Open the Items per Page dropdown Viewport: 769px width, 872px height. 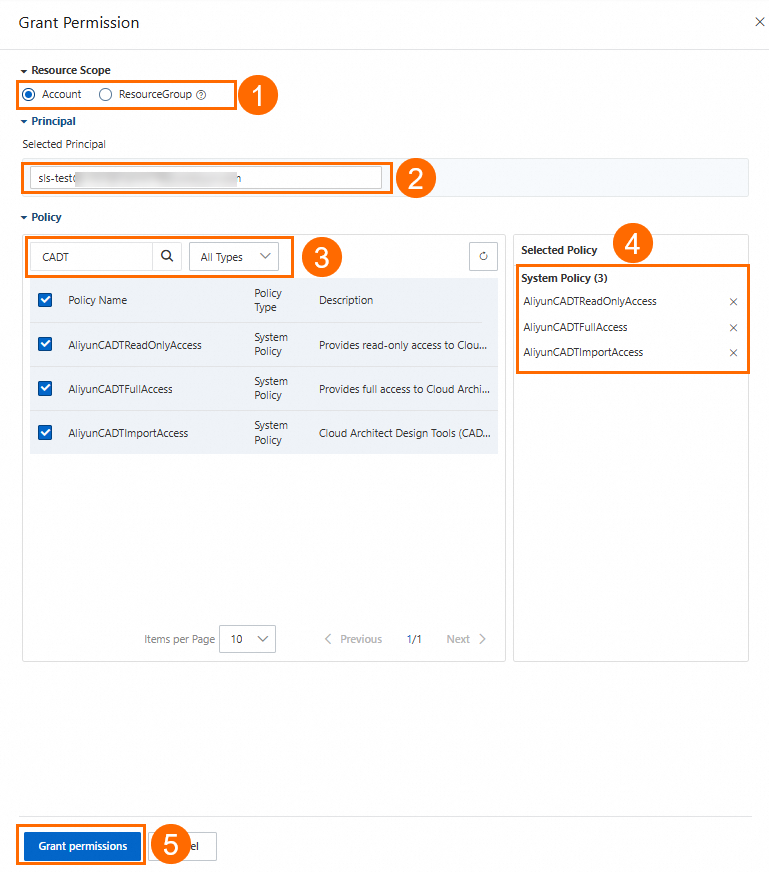[x=247, y=639]
